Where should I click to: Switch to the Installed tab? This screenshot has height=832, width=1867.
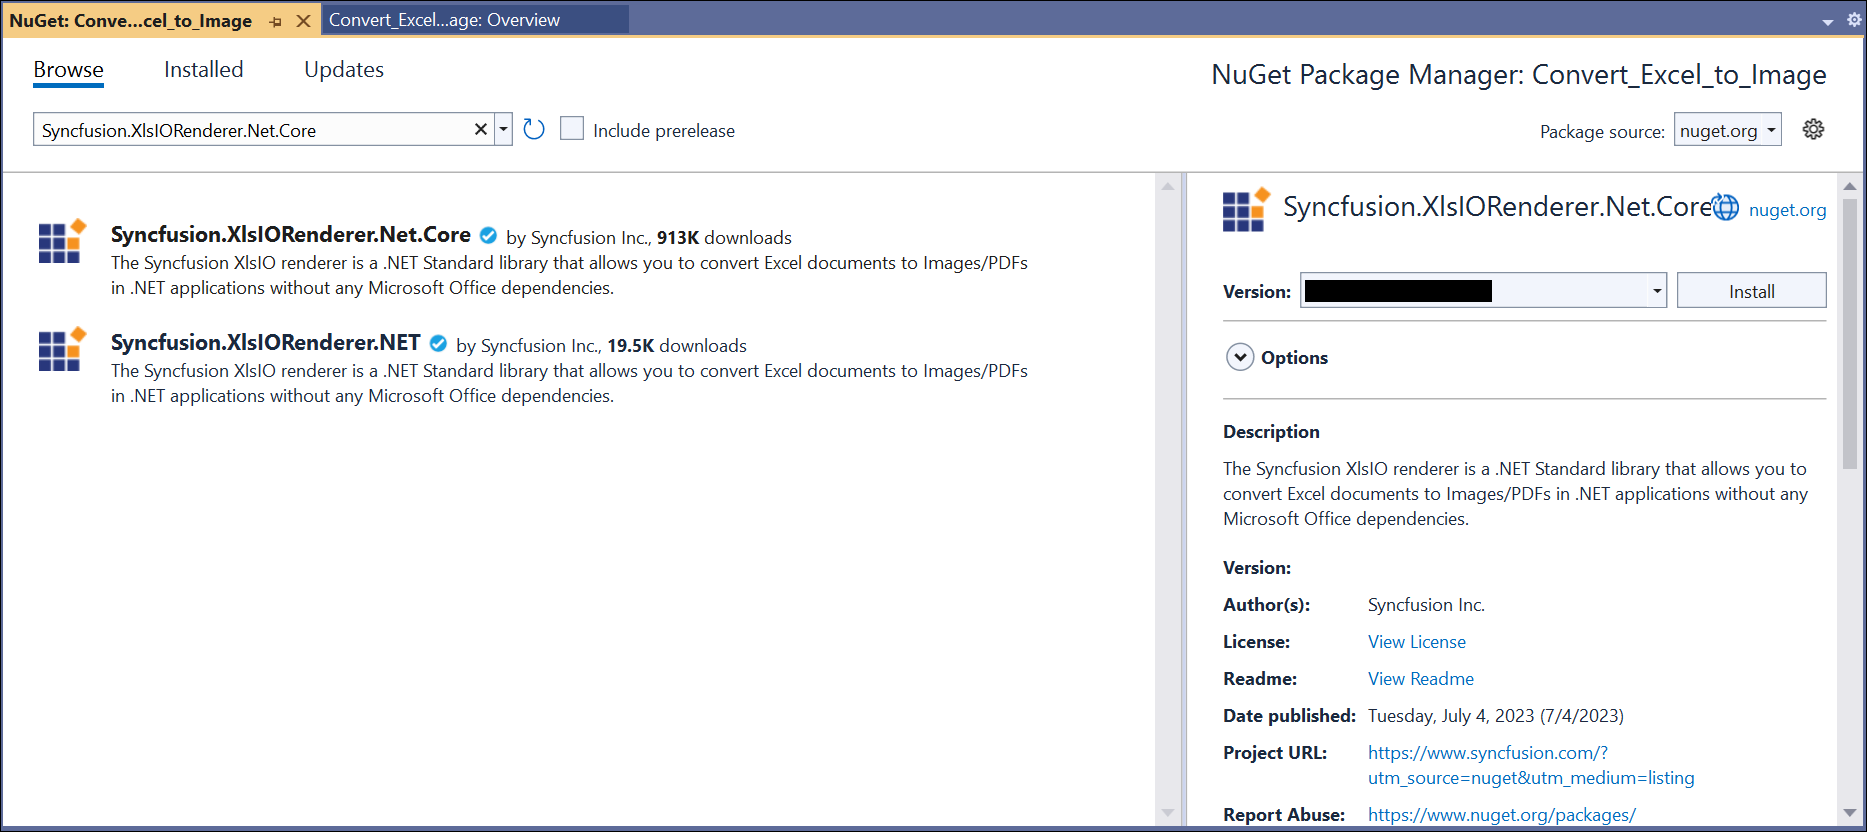(203, 69)
